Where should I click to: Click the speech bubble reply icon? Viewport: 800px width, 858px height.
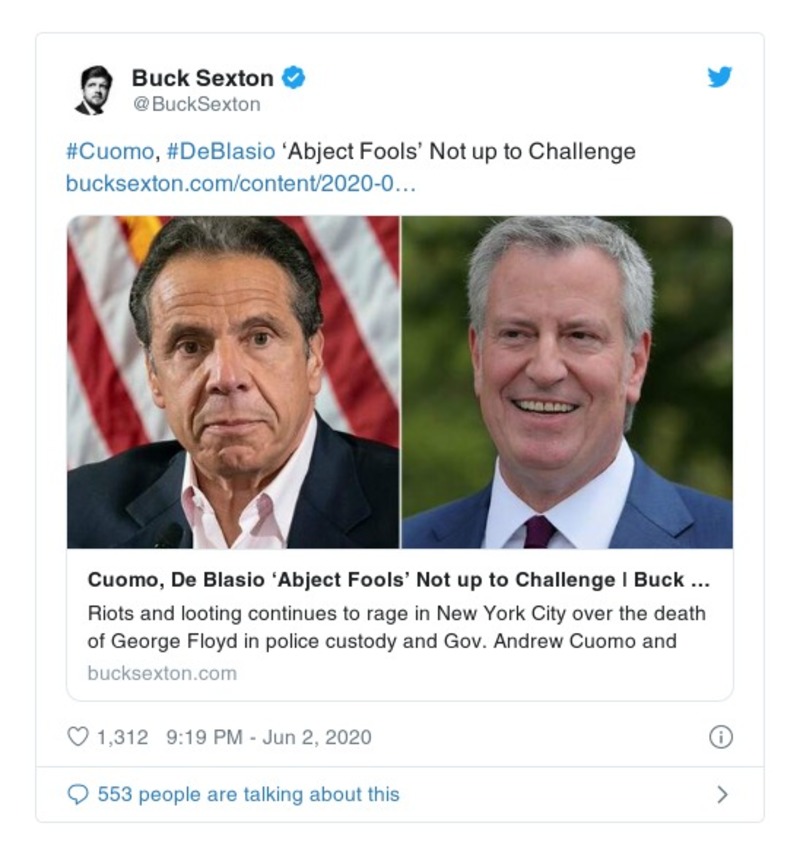77,794
